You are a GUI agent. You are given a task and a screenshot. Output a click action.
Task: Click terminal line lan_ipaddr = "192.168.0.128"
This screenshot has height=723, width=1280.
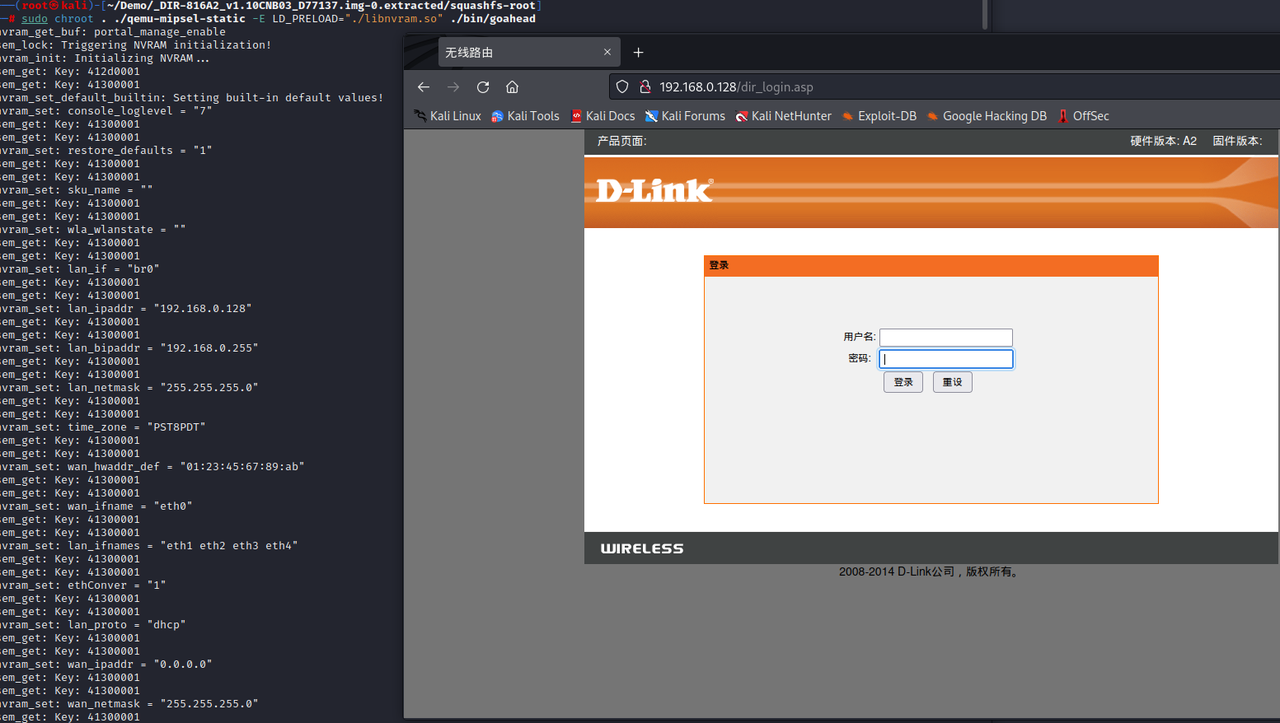[x=124, y=308]
